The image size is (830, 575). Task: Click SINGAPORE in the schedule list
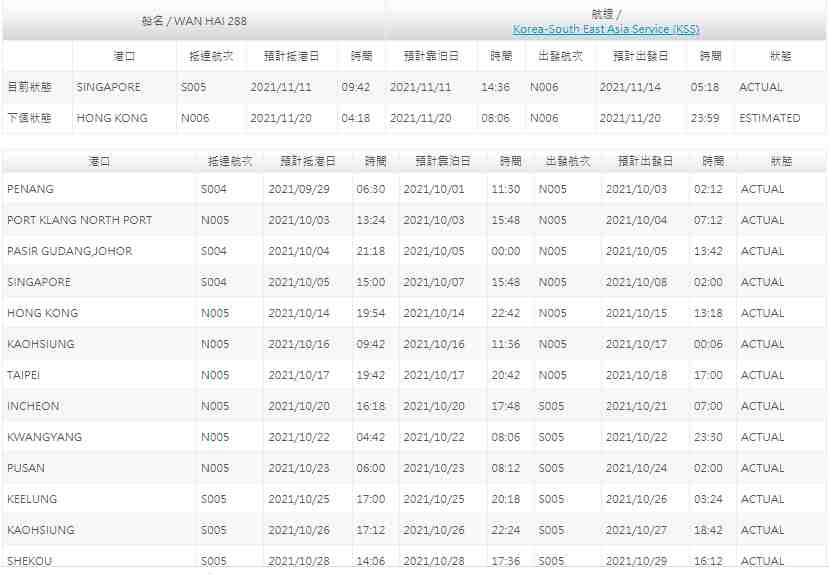(39, 282)
